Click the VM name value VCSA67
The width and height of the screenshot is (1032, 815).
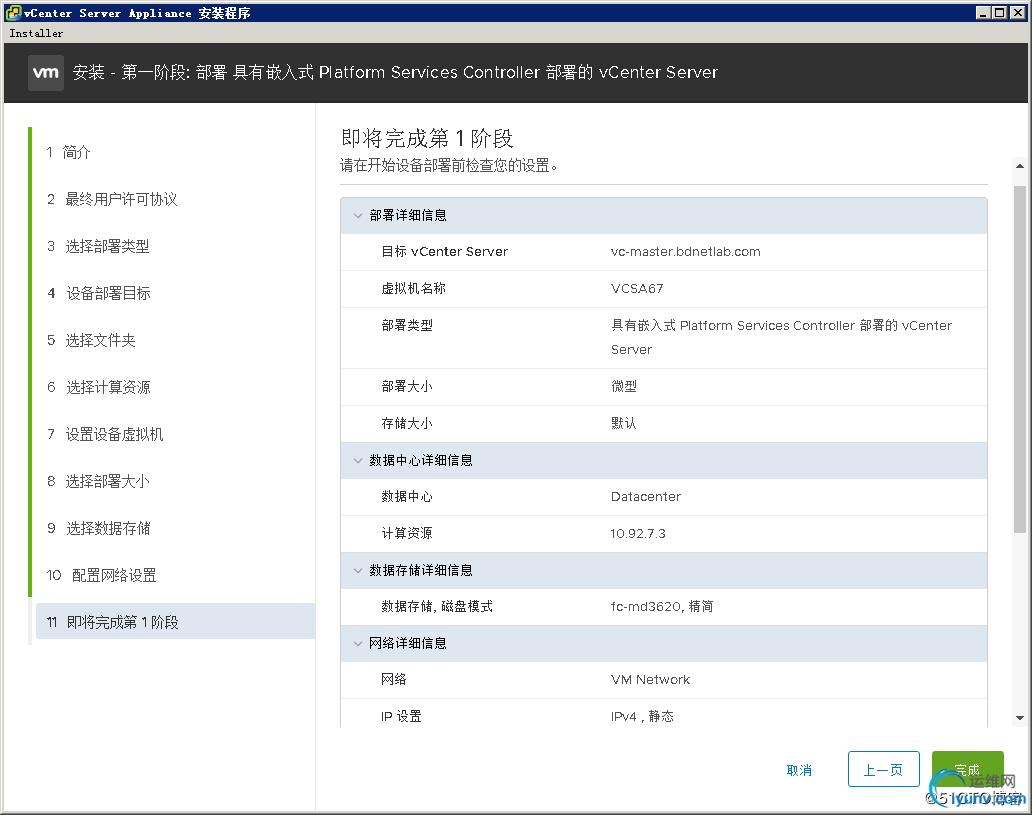pos(636,288)
